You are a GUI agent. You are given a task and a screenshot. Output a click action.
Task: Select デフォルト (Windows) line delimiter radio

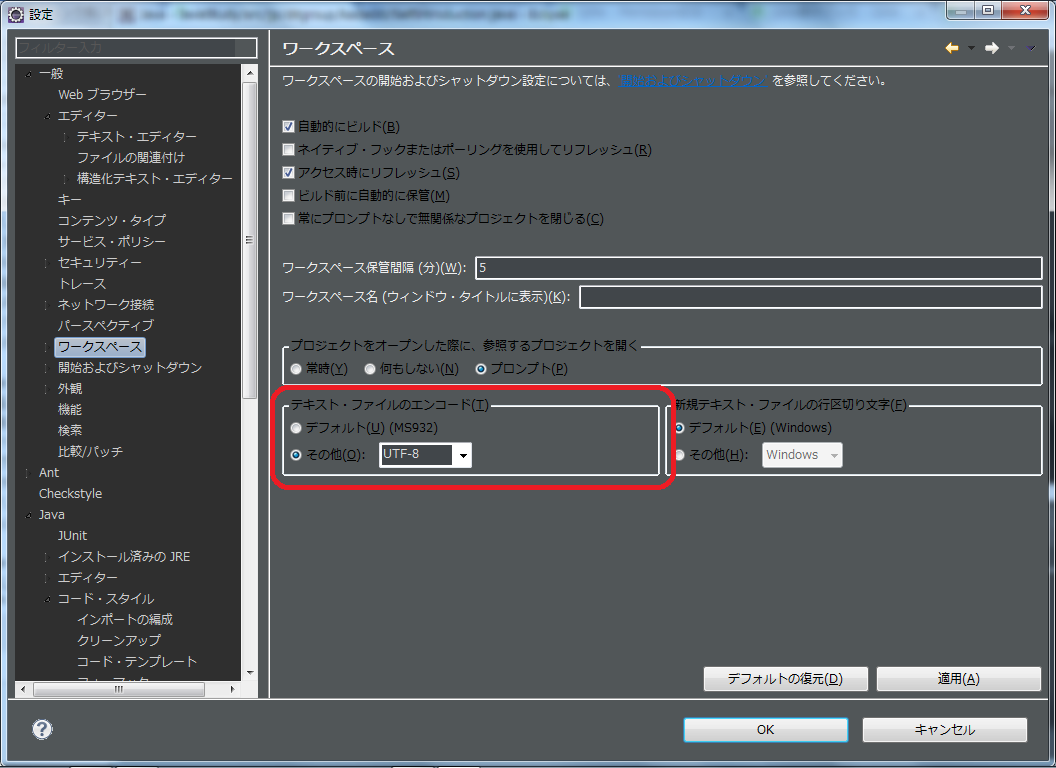pos(680,428)
